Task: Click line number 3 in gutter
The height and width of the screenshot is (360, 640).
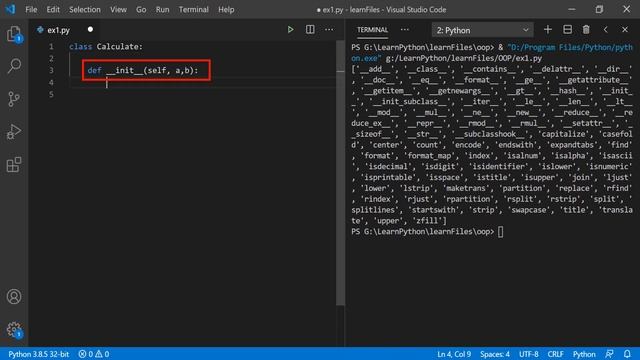Action: point(51,70)
